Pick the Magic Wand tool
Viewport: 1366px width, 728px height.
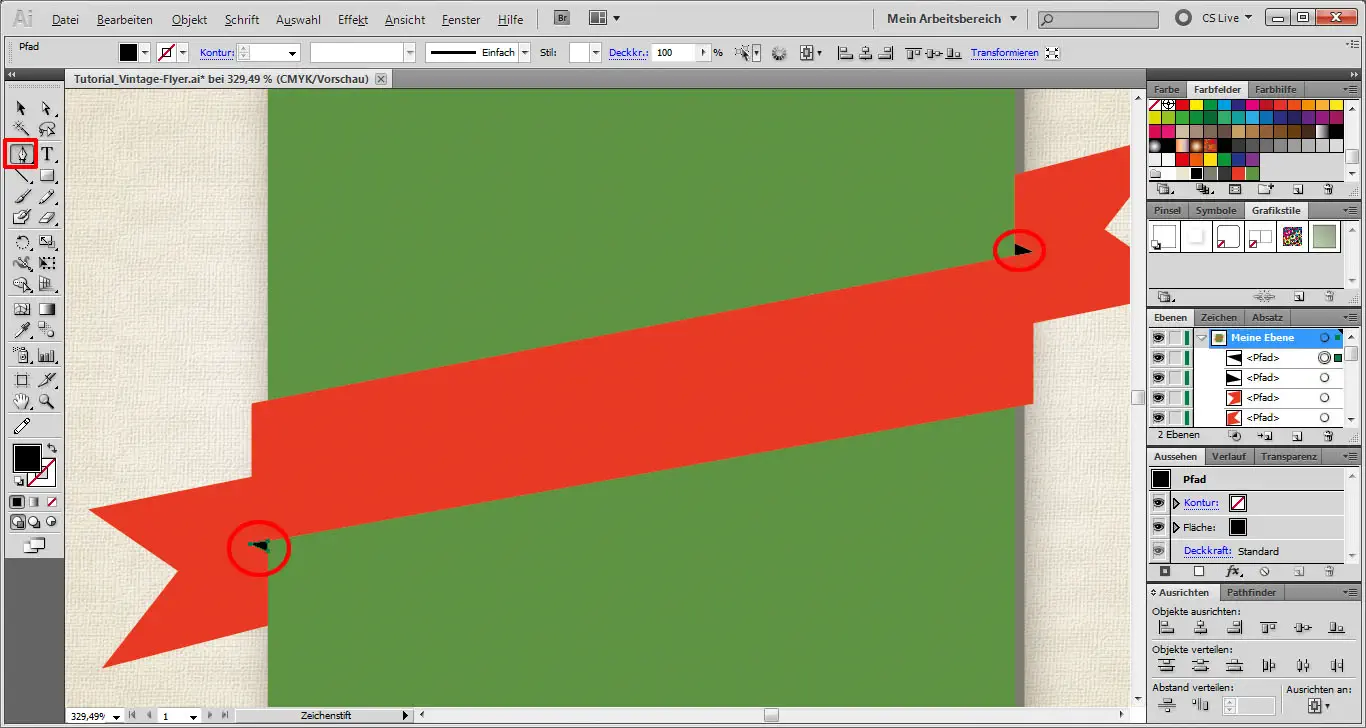pos(21,130)
